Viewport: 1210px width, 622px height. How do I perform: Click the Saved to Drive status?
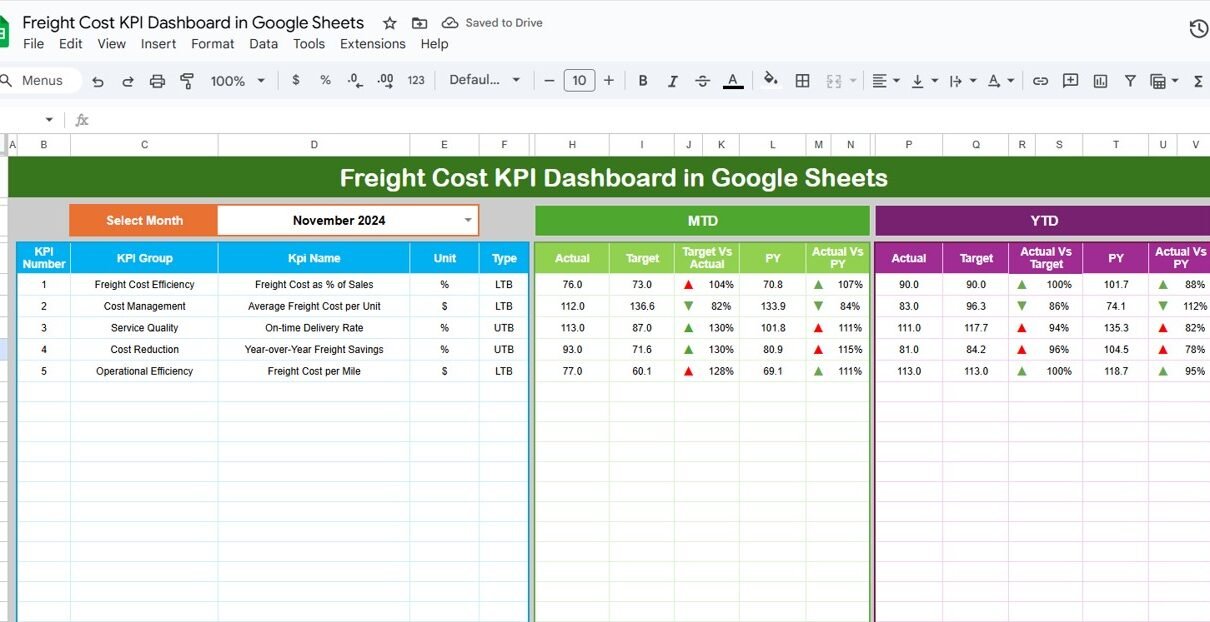point(503,23)
